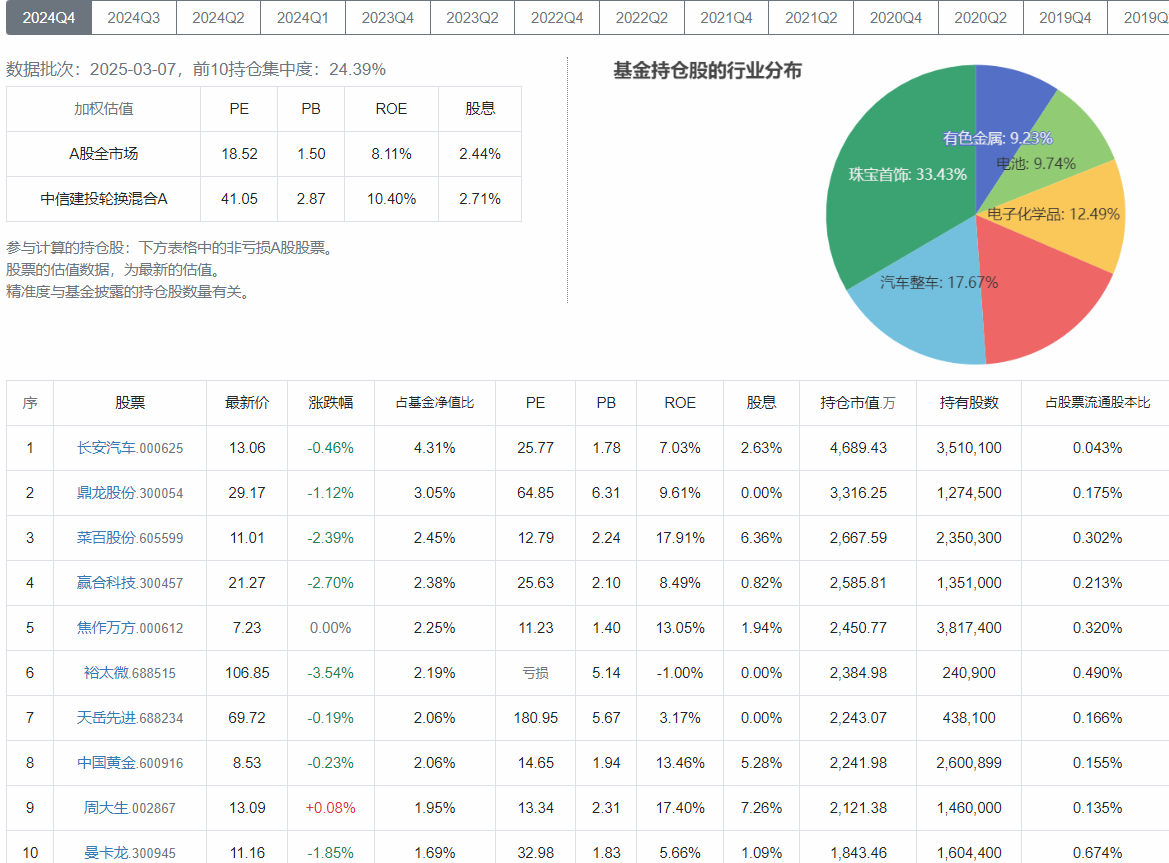Viewport: 1169px width, 863px height.
Task: Click the 基金持仓股的行业分布 chart title
Action: click(707, 71)
